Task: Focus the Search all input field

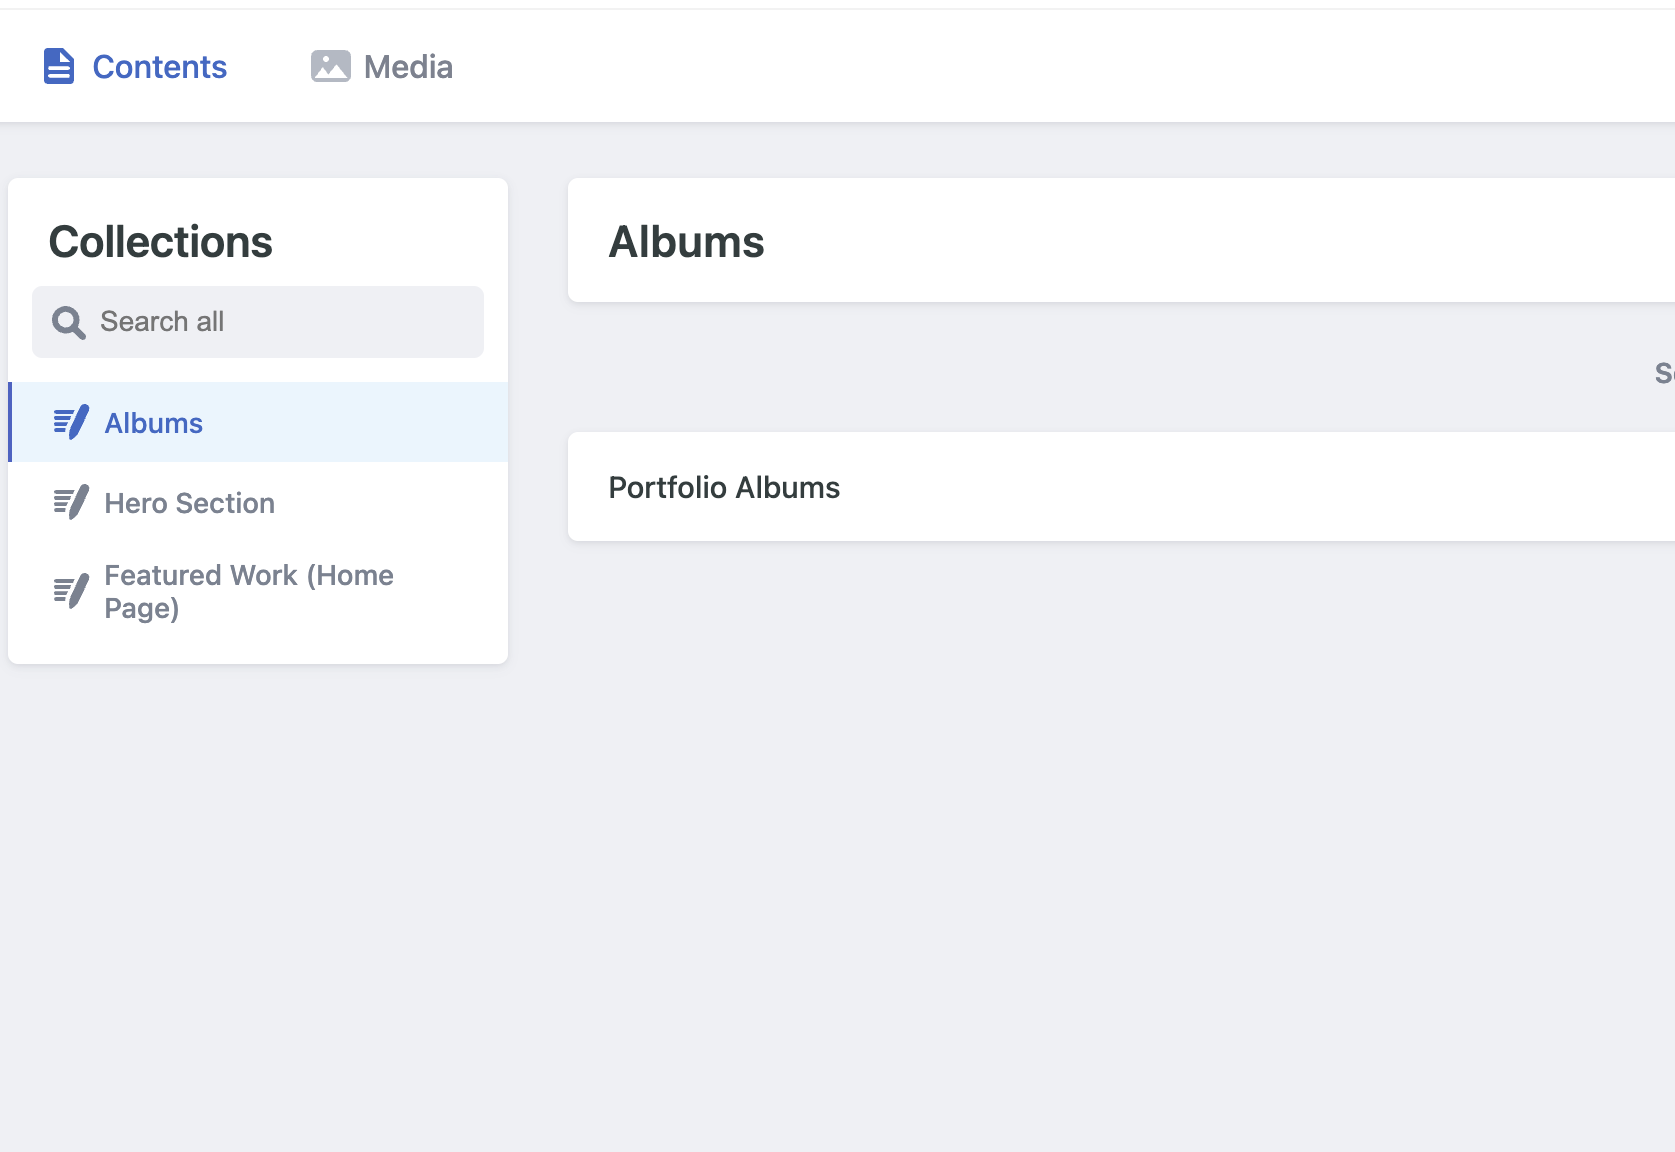Action: pyautogui.click(x=258, y=322)
